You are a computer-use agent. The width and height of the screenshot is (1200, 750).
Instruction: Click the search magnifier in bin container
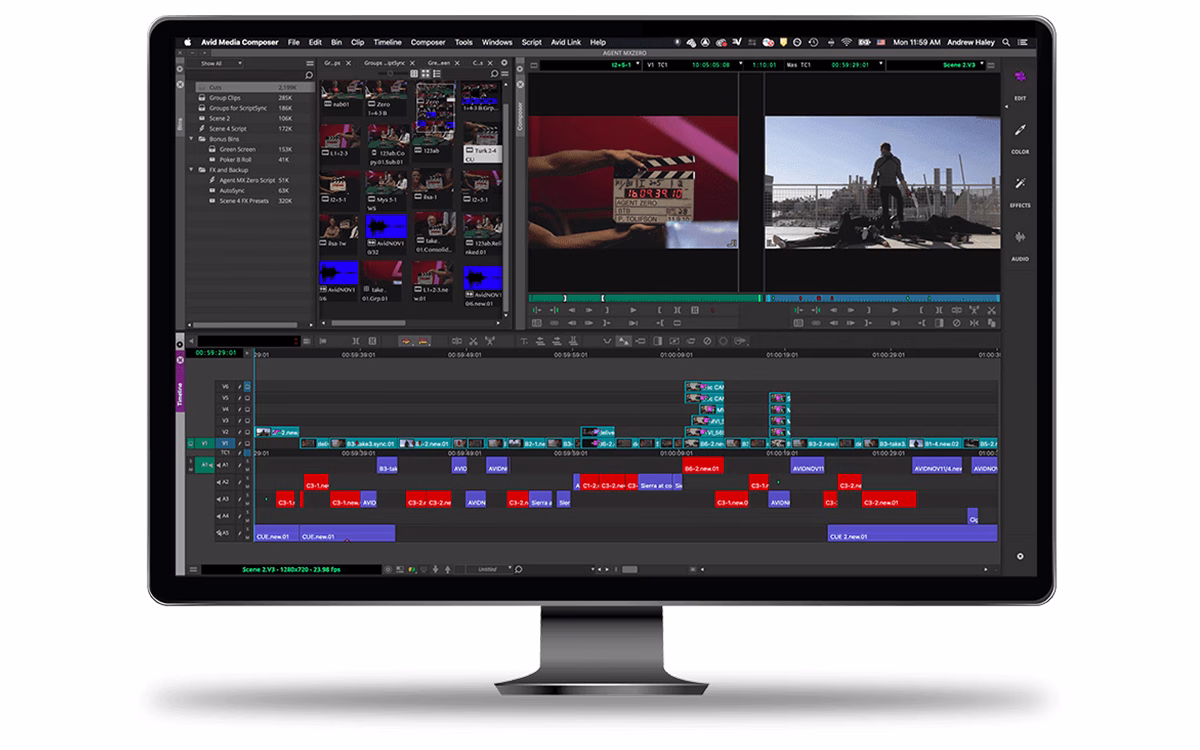(309, 75)
